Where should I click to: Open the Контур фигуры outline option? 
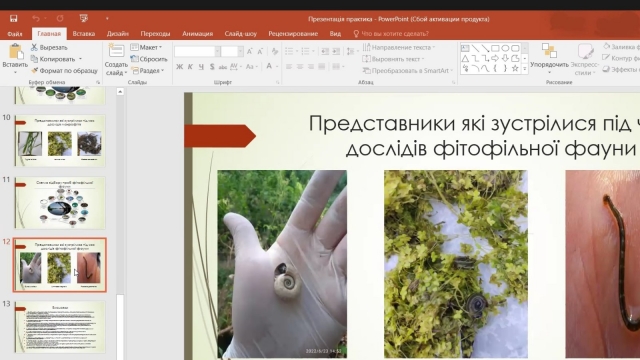(621, 58)
